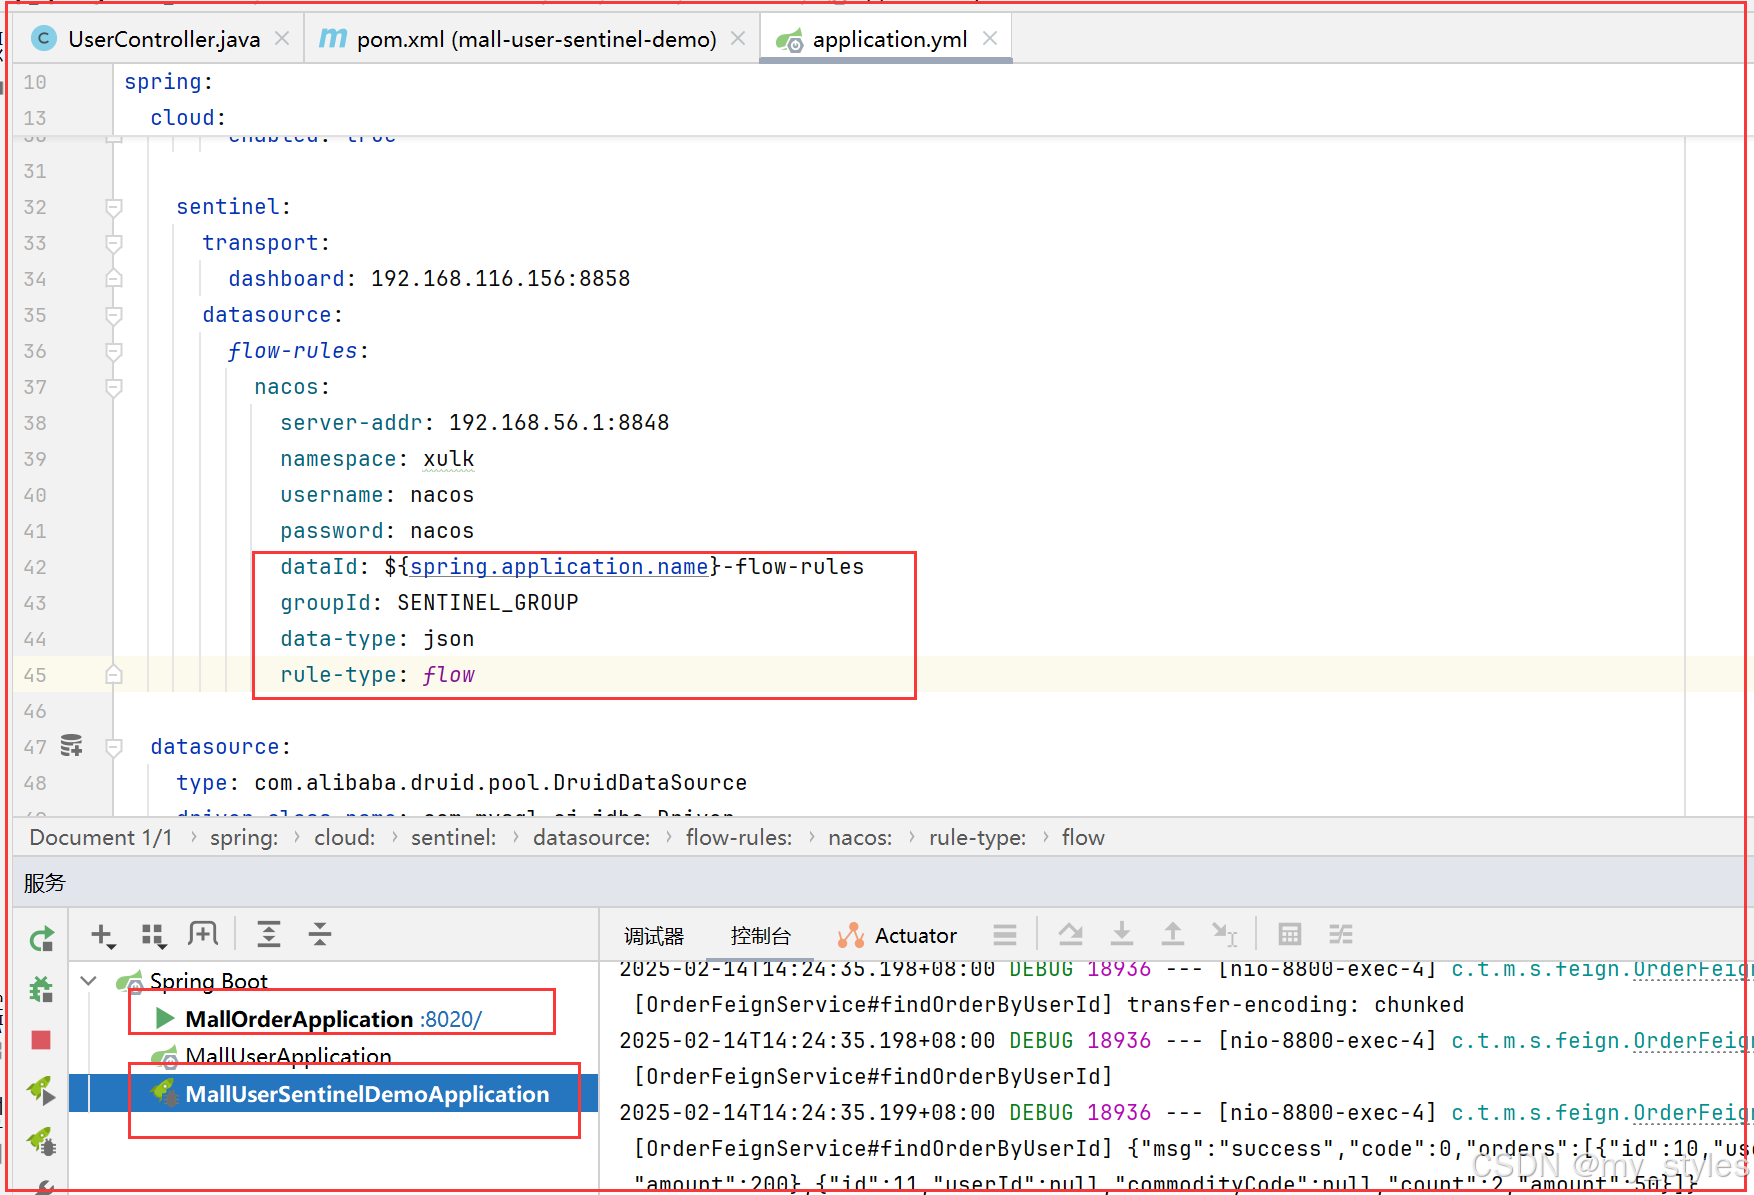This screenshot has width=1754, height=1195.
Task: Close the UserController.java tab
Action: (x=283, y=38)
